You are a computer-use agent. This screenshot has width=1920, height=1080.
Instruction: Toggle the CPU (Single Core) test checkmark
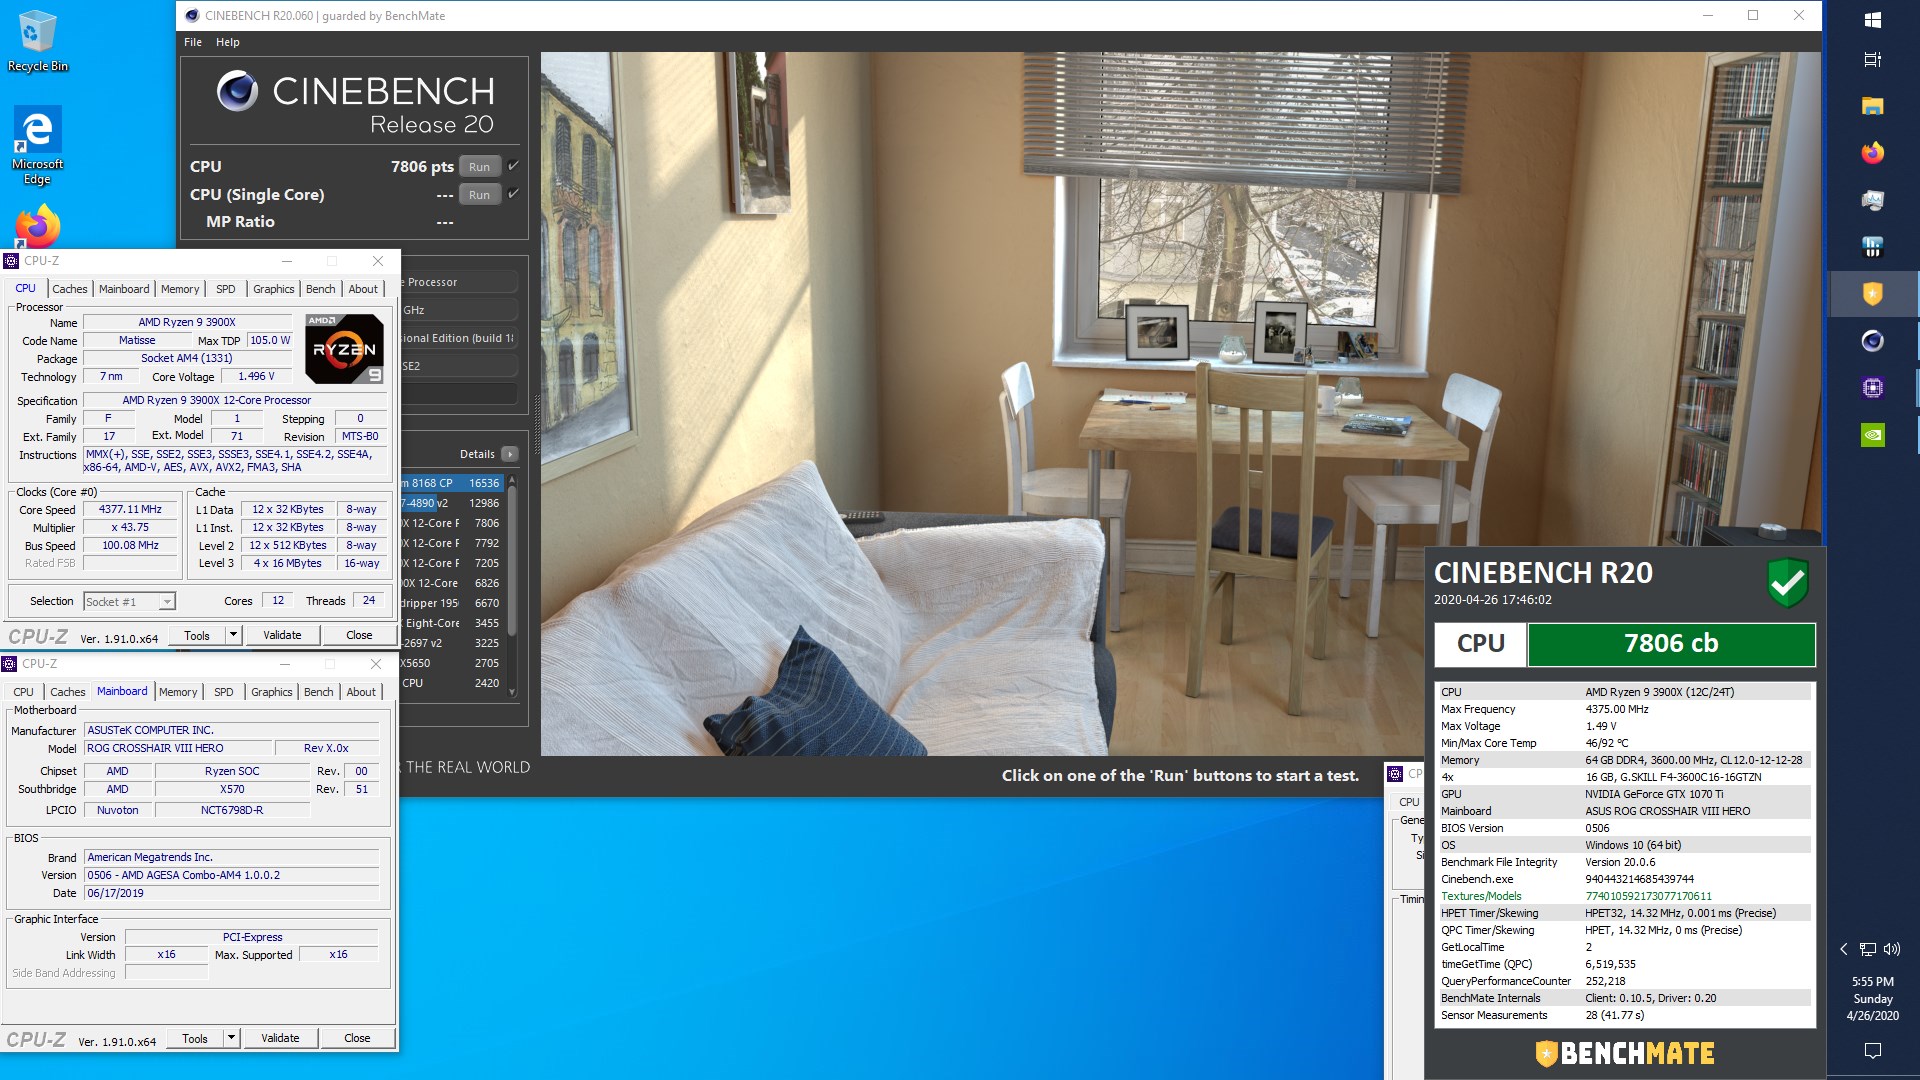coord(513,194)
